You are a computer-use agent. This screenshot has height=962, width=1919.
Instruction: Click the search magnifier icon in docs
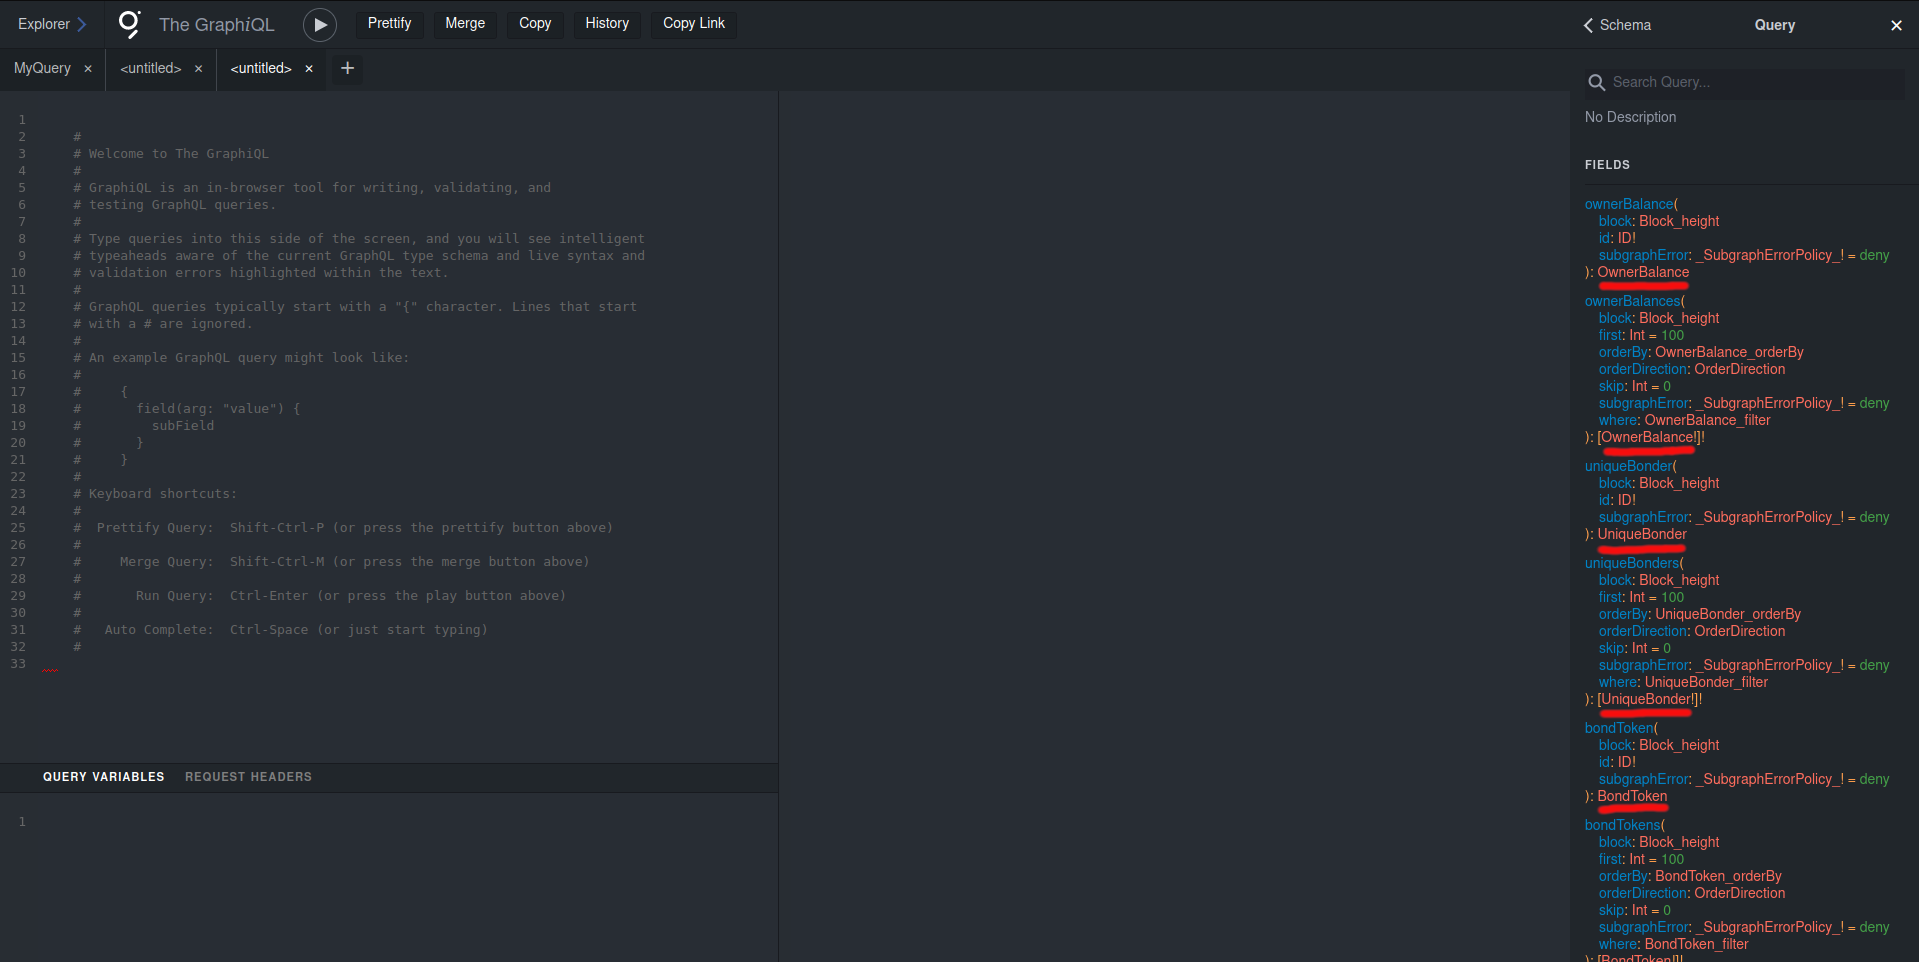[1596, 83]
